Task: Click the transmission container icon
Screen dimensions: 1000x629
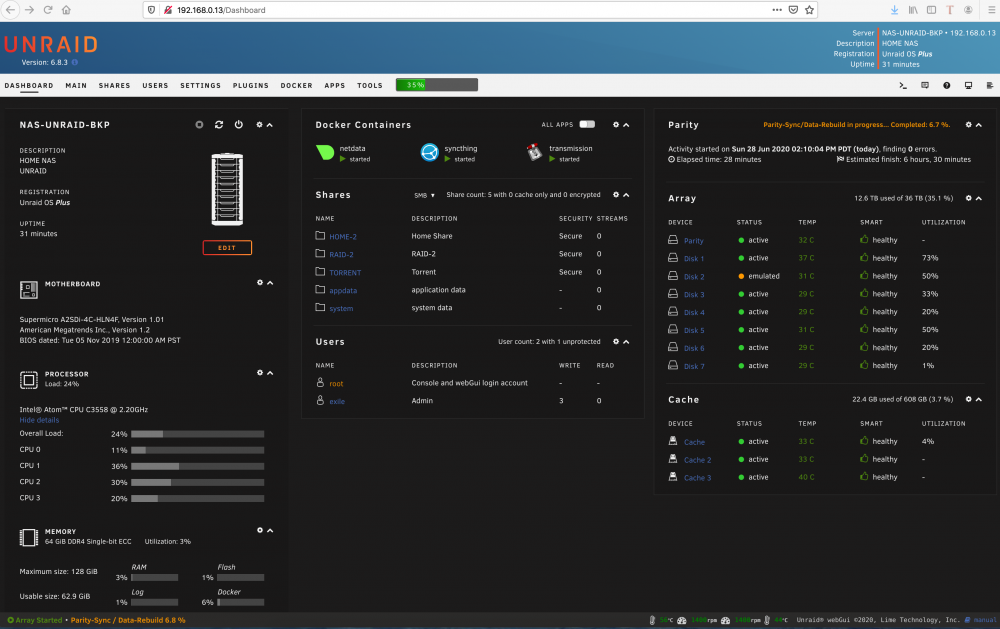Action: point(534,152)
